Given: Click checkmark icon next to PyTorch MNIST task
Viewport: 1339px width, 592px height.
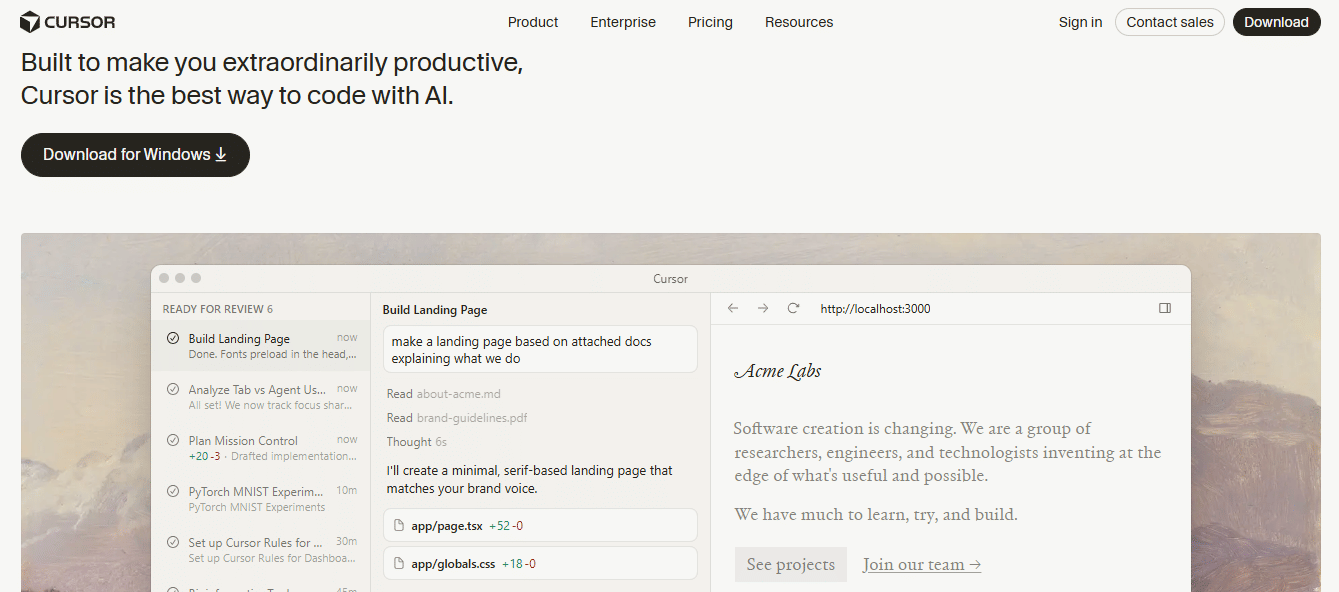Looking at the screenshot, I should [x=172, y=492].
